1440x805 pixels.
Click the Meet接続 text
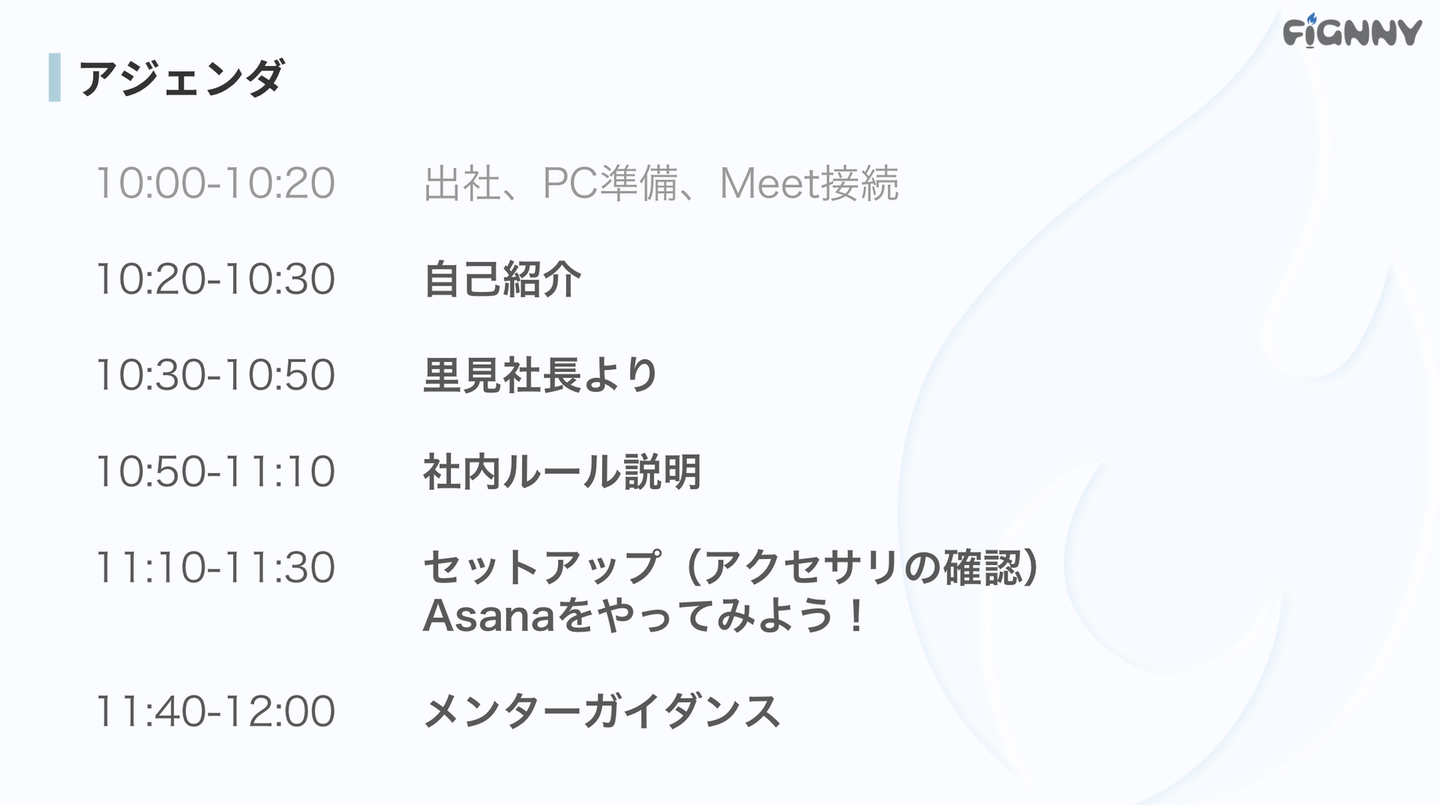coord(809,184)
